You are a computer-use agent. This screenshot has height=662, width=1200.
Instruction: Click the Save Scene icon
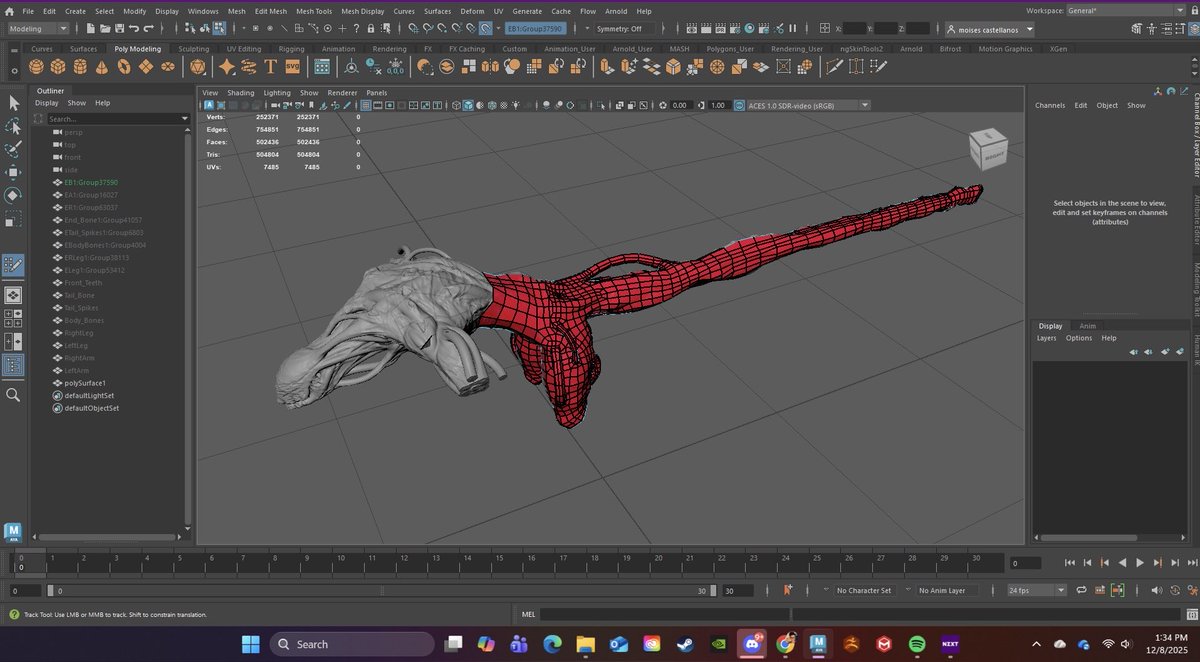(119, 28)
